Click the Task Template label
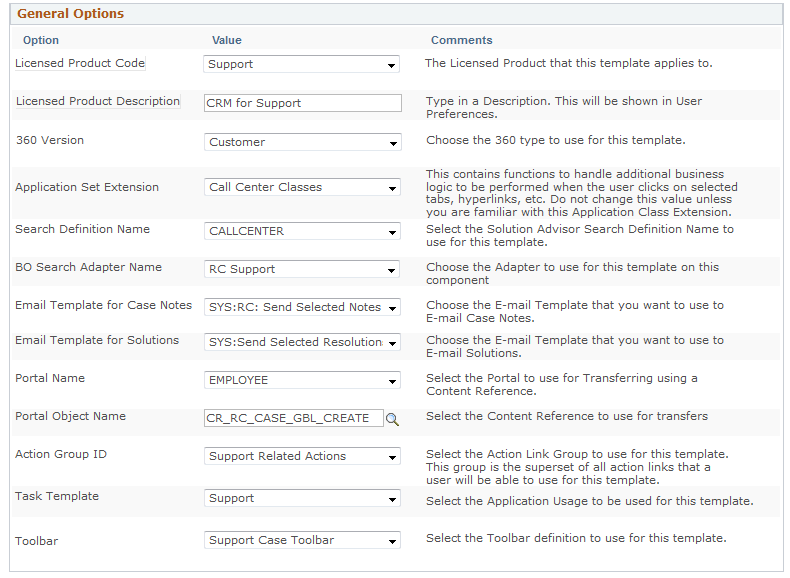This screenshot has height=578, width=790. click(x=57, y=496)
